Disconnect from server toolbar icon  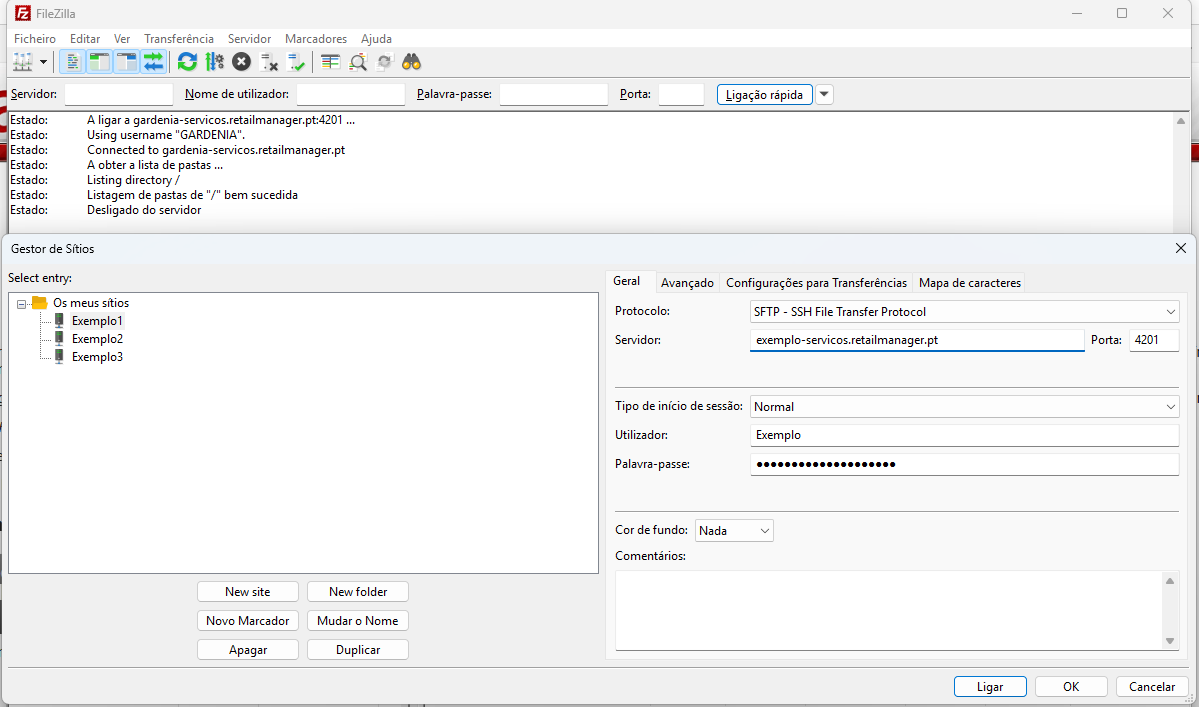268,62
